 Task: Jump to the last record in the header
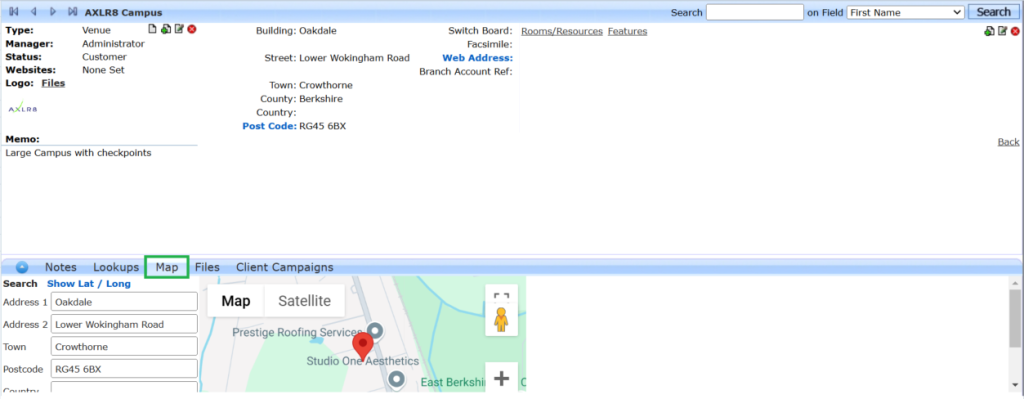(72, 12)
